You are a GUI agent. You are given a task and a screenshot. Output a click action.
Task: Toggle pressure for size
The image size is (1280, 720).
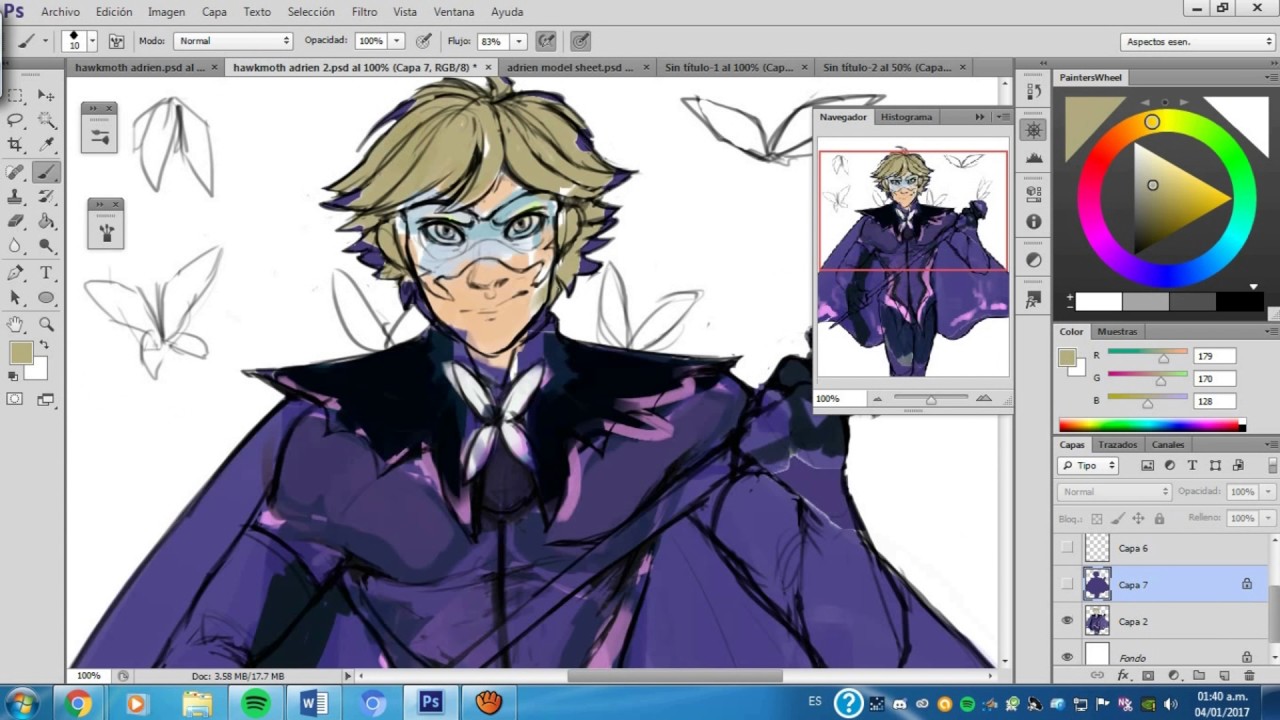point(580,41)
